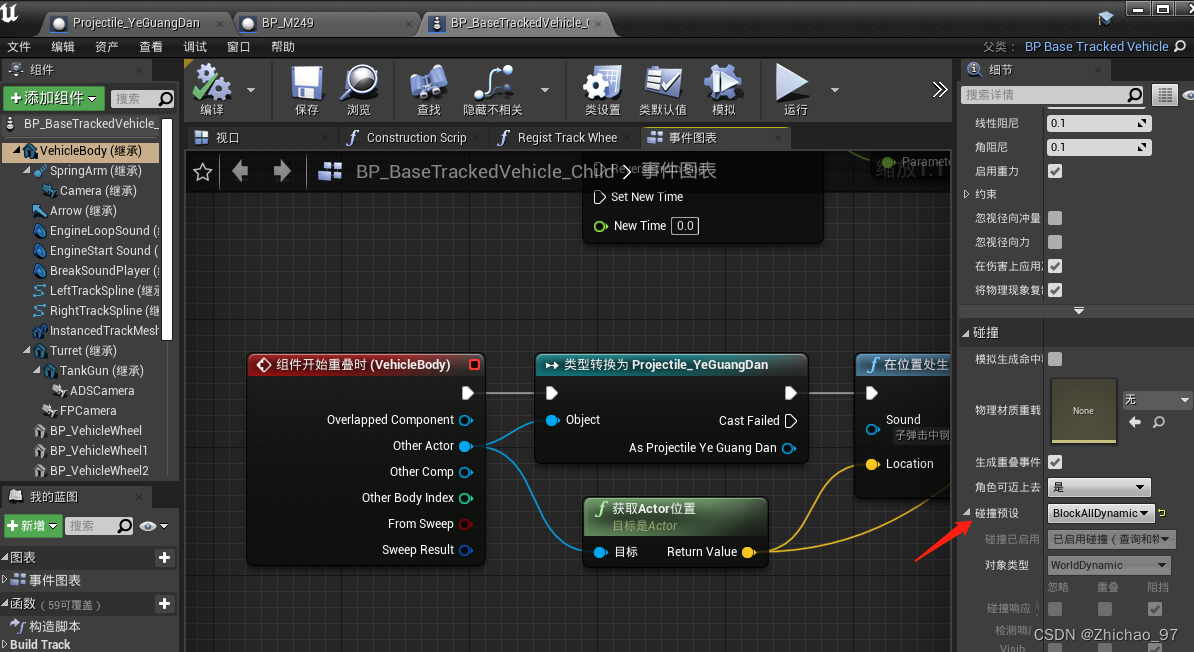Enable 模拟生成命中 checkbox
Image resolution: width=1194 pixels, height=652 pixels.
coord(1055,359)
